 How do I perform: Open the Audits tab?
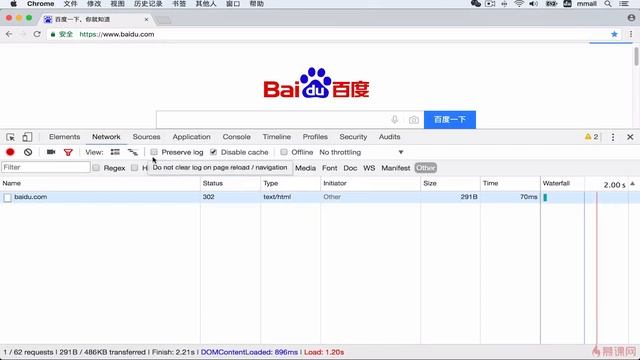(x=389, y=137)
